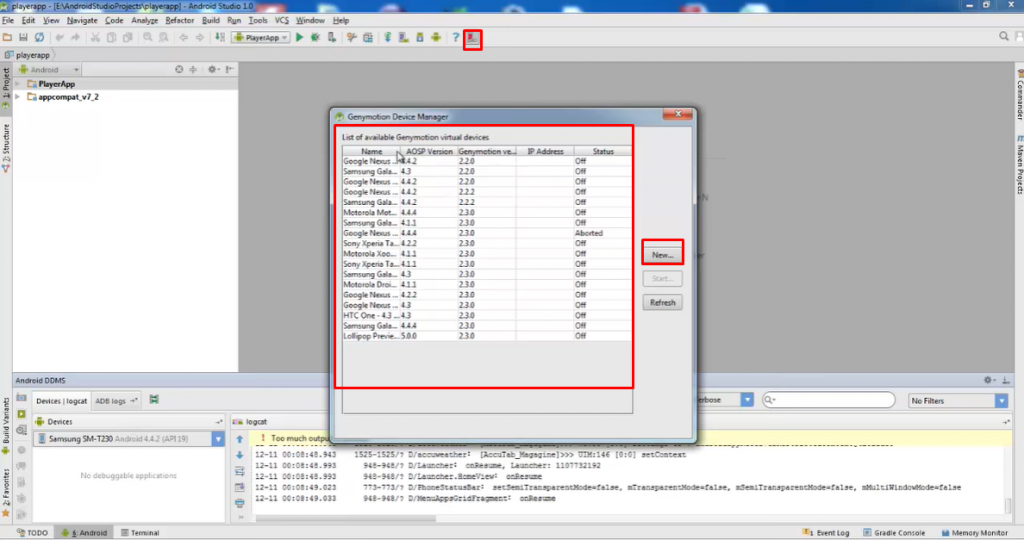Open the File menu
This screenshot has height=540, width=1024.
pyautogui.click(x=8, y=20)
